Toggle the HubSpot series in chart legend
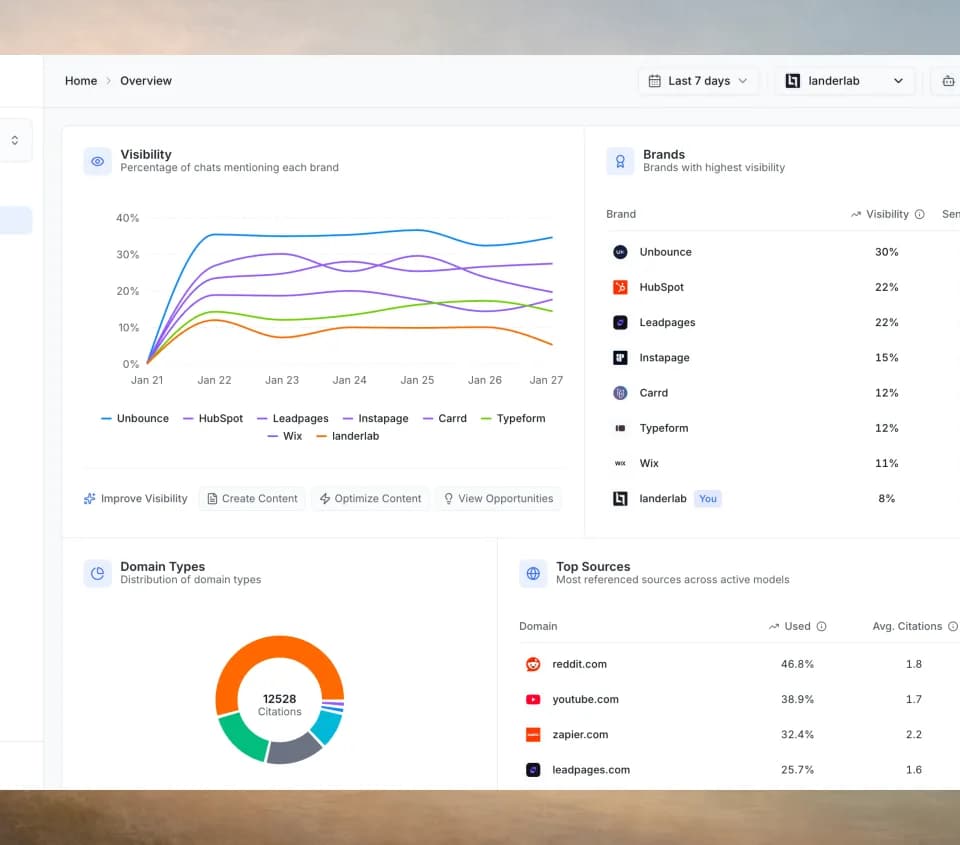This screenshot has width=960, height=845. point(213,418)
